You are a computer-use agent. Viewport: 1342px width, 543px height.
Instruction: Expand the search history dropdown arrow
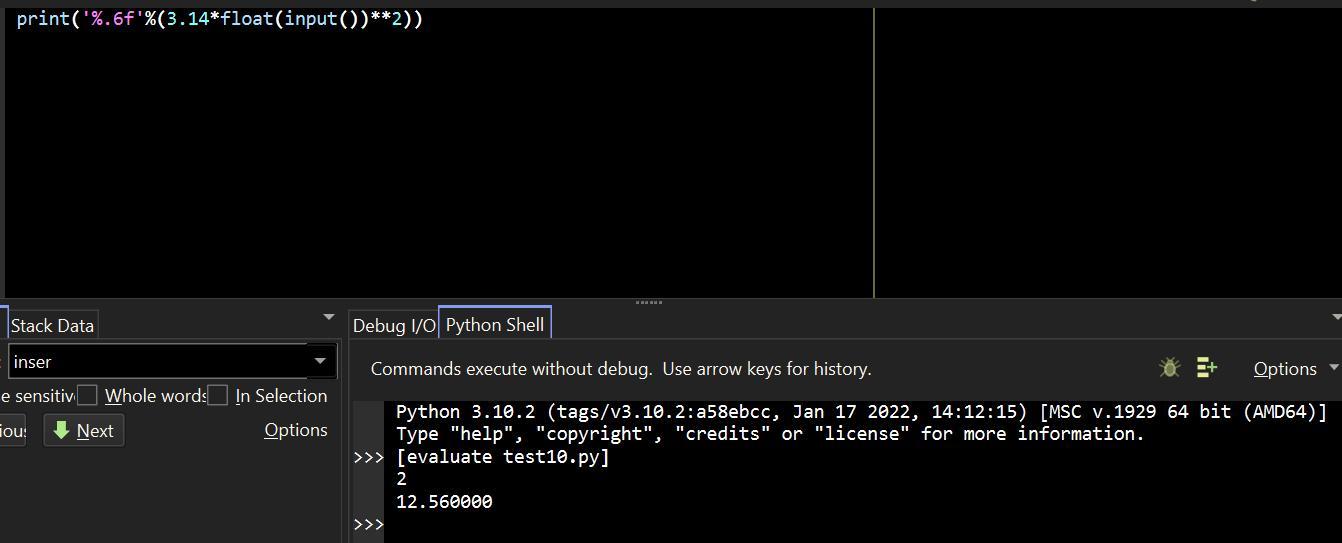(320, 361)
